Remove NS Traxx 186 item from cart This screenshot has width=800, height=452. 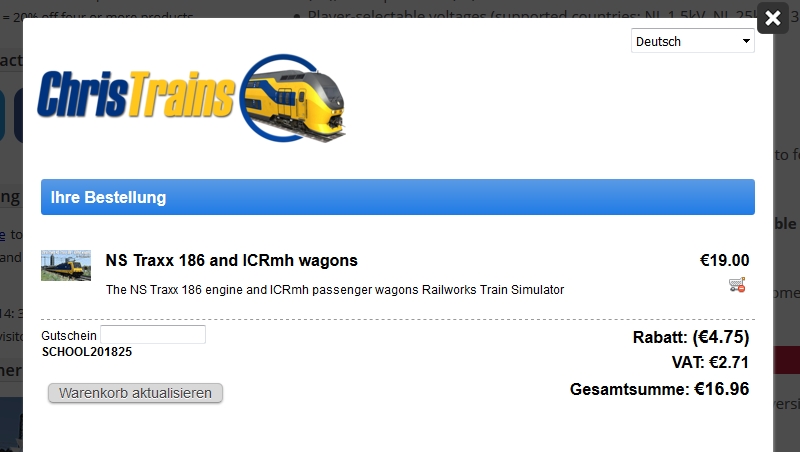point(737,285)
